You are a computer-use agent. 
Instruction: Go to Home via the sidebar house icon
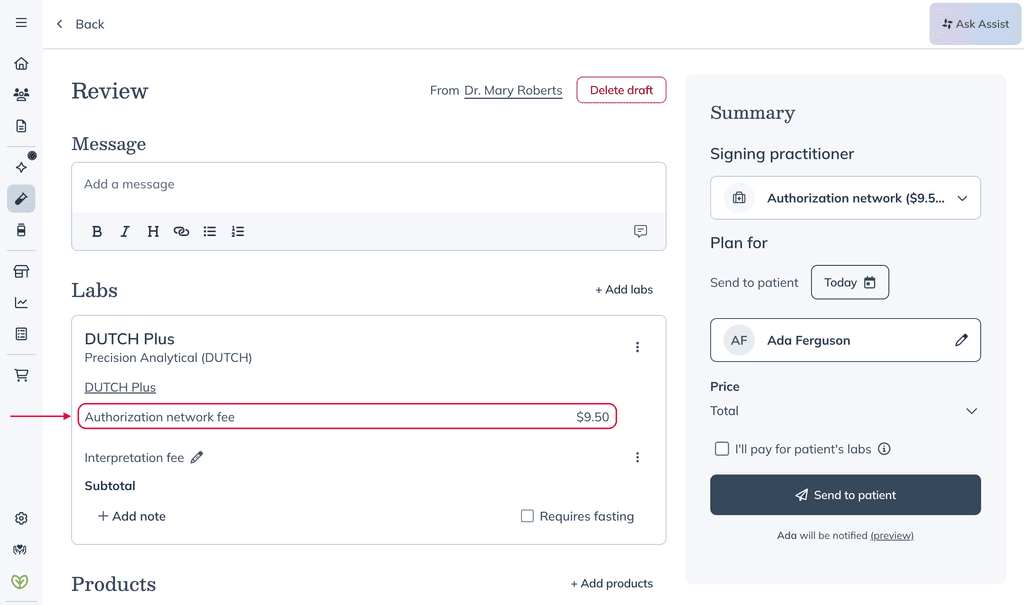pyautogui.click(x=22, y=63)
